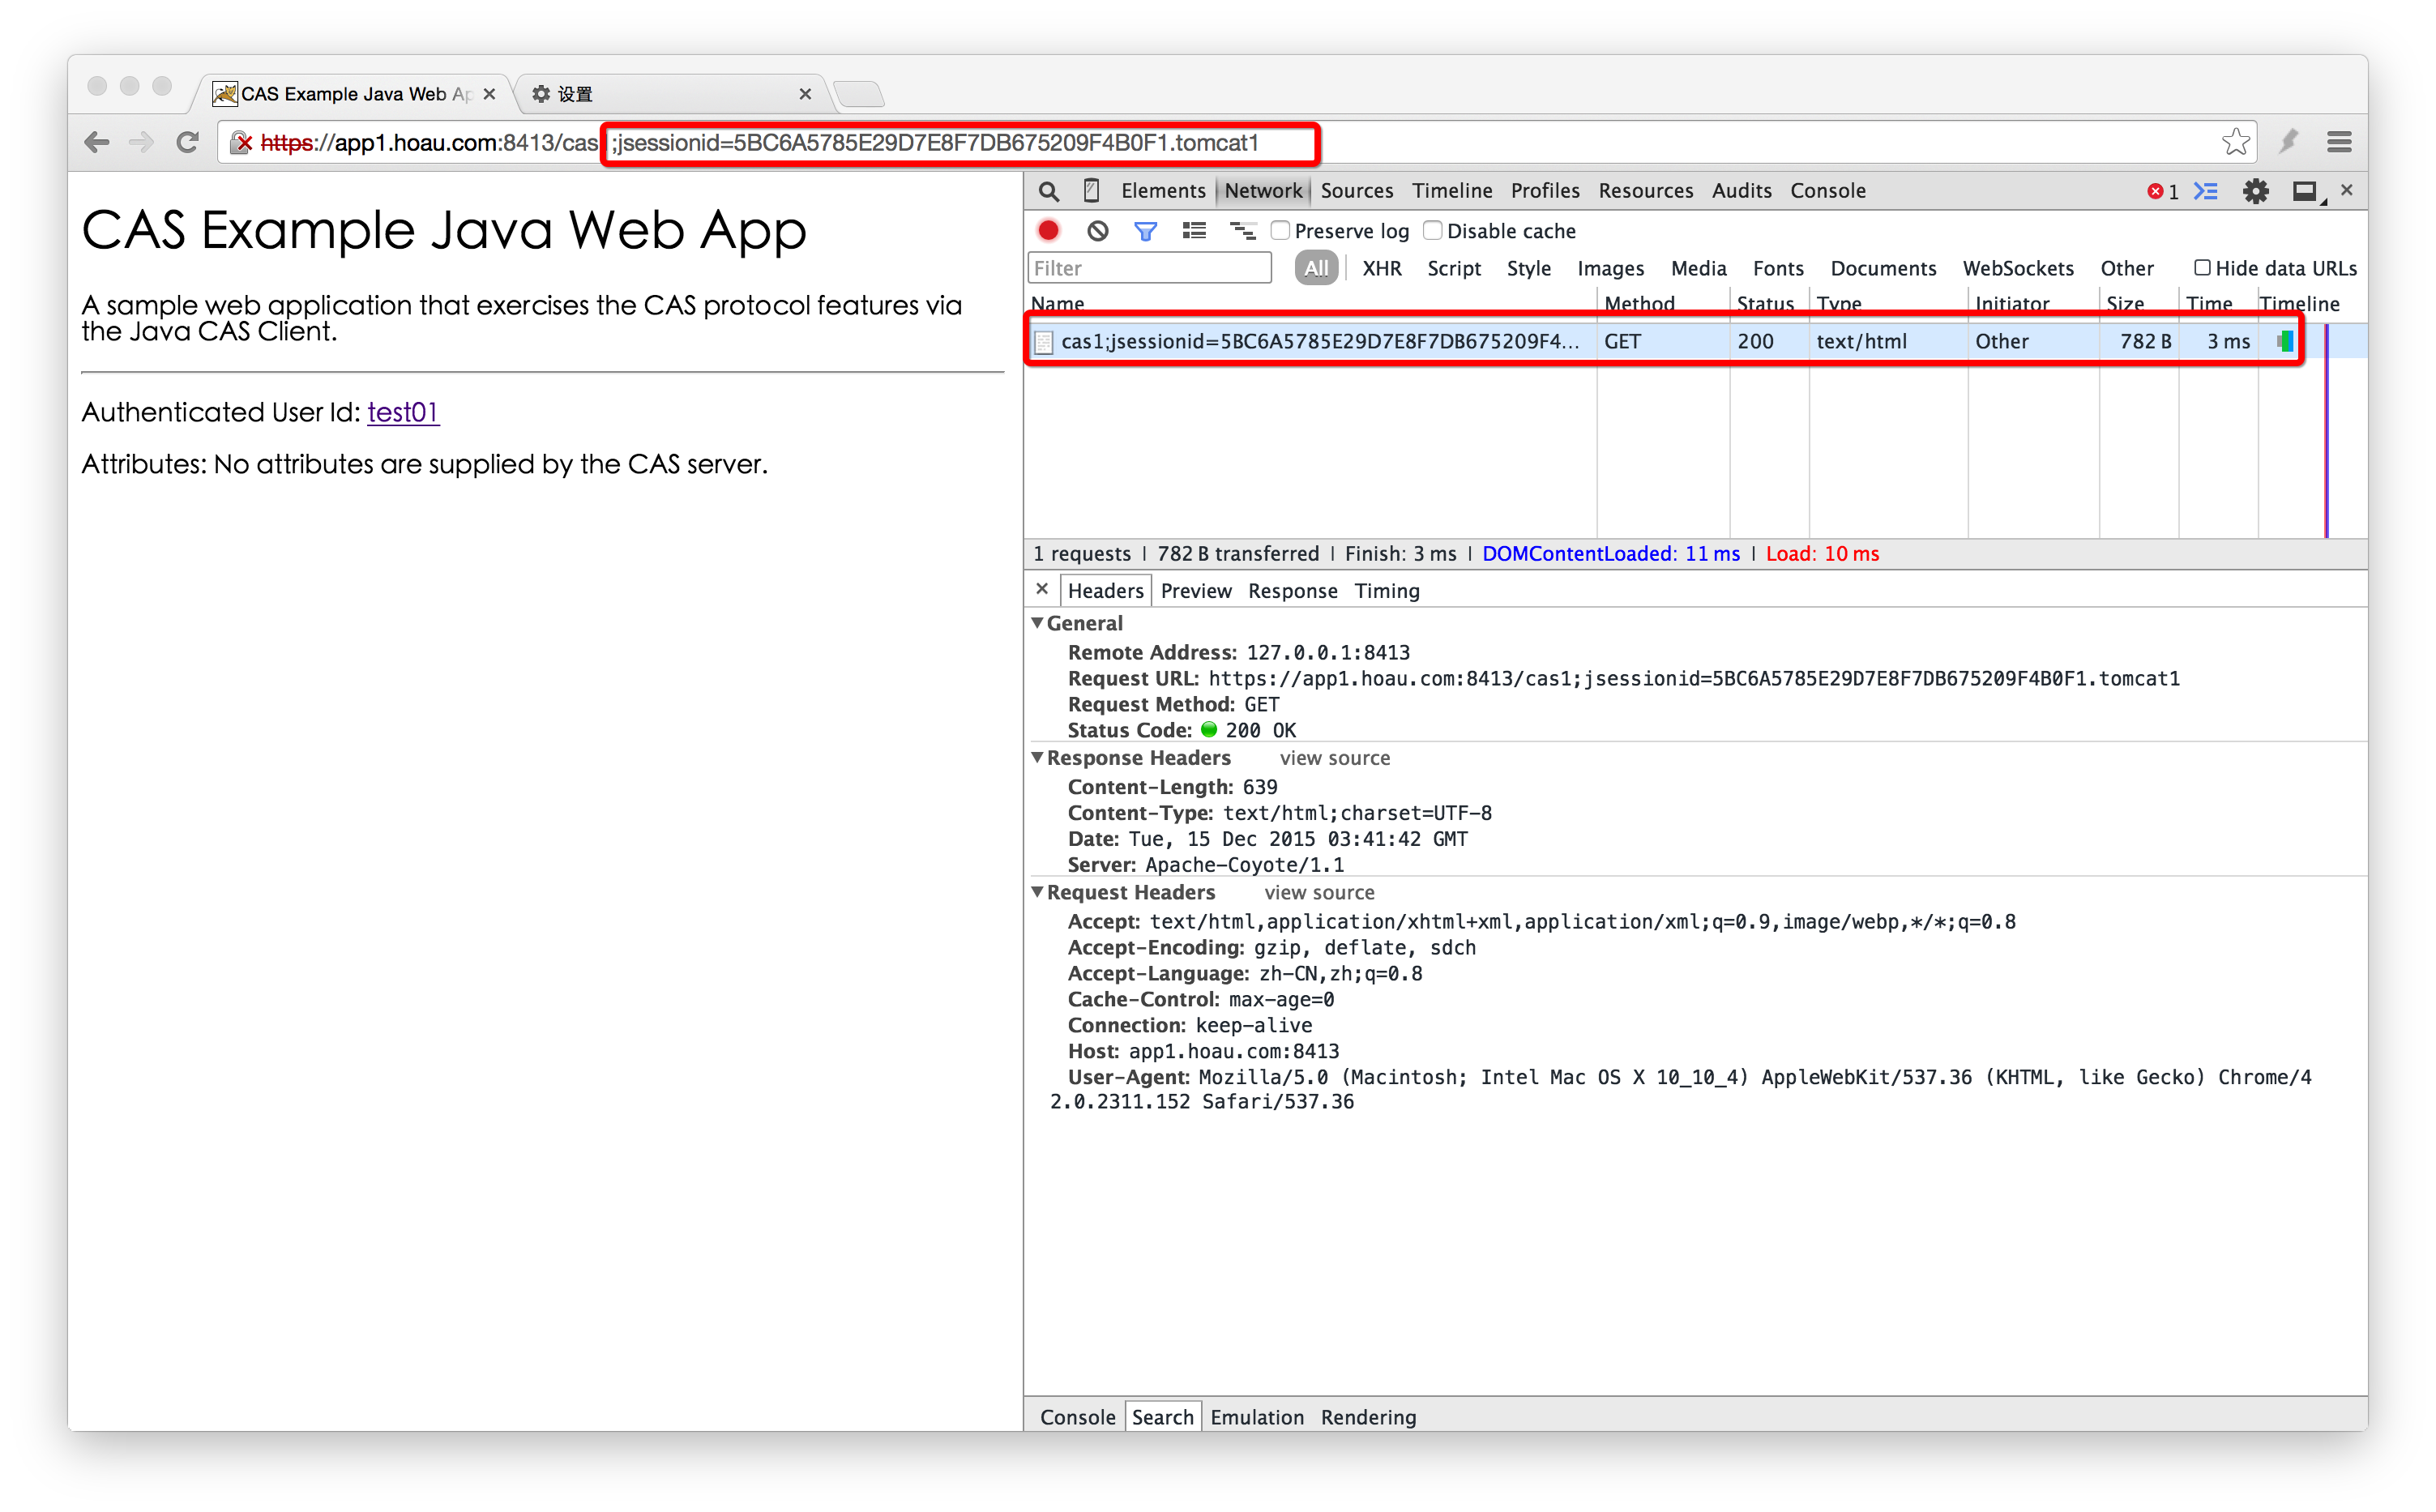Toggle device mode phone icon
2436x1512 pixels.
click(x=1091, y=191)
